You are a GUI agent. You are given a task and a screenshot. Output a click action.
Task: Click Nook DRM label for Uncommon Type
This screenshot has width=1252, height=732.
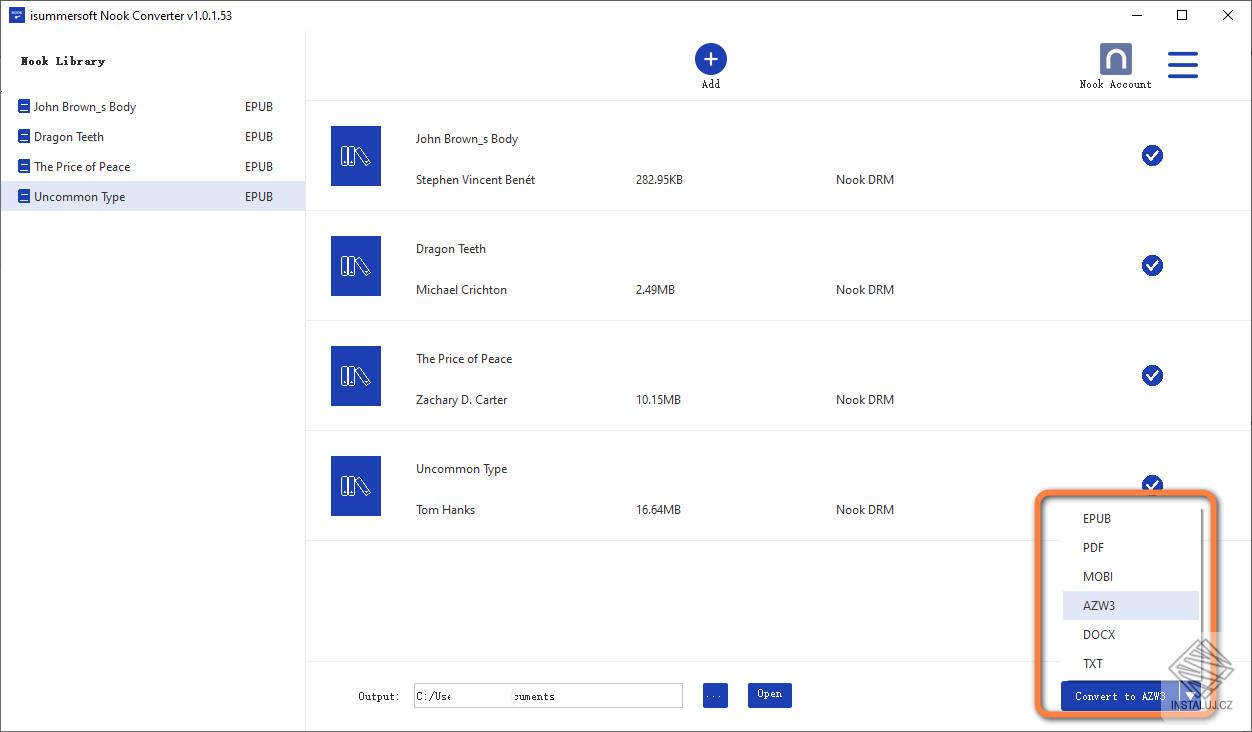(865, 510)
